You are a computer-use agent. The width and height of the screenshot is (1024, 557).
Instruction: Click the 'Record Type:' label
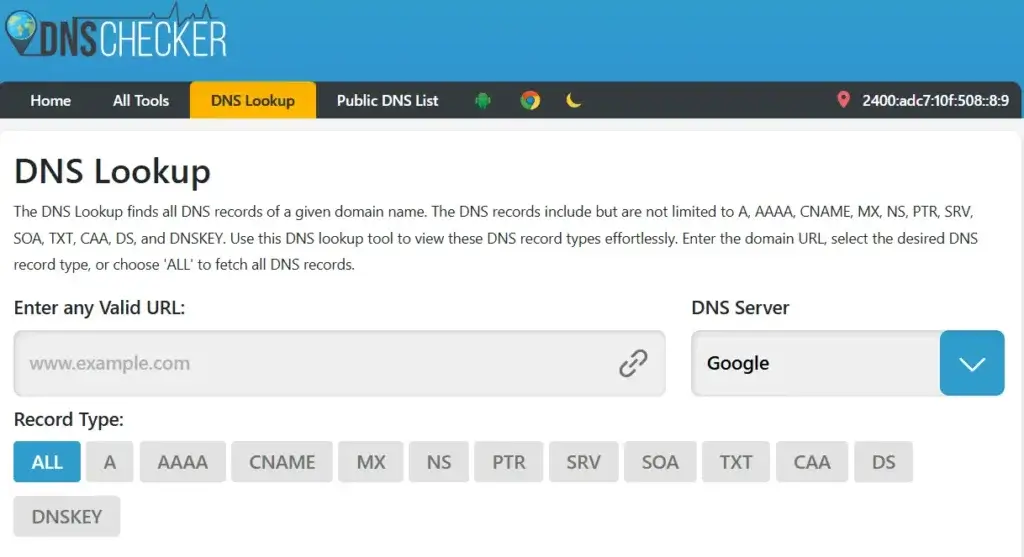tap(69, 419)
